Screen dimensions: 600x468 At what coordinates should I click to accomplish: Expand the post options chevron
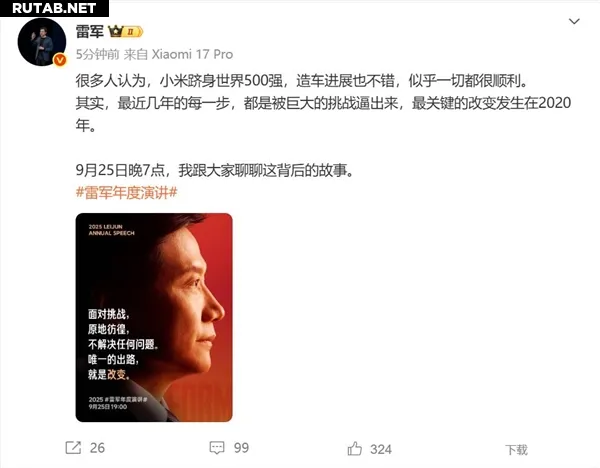574,21
